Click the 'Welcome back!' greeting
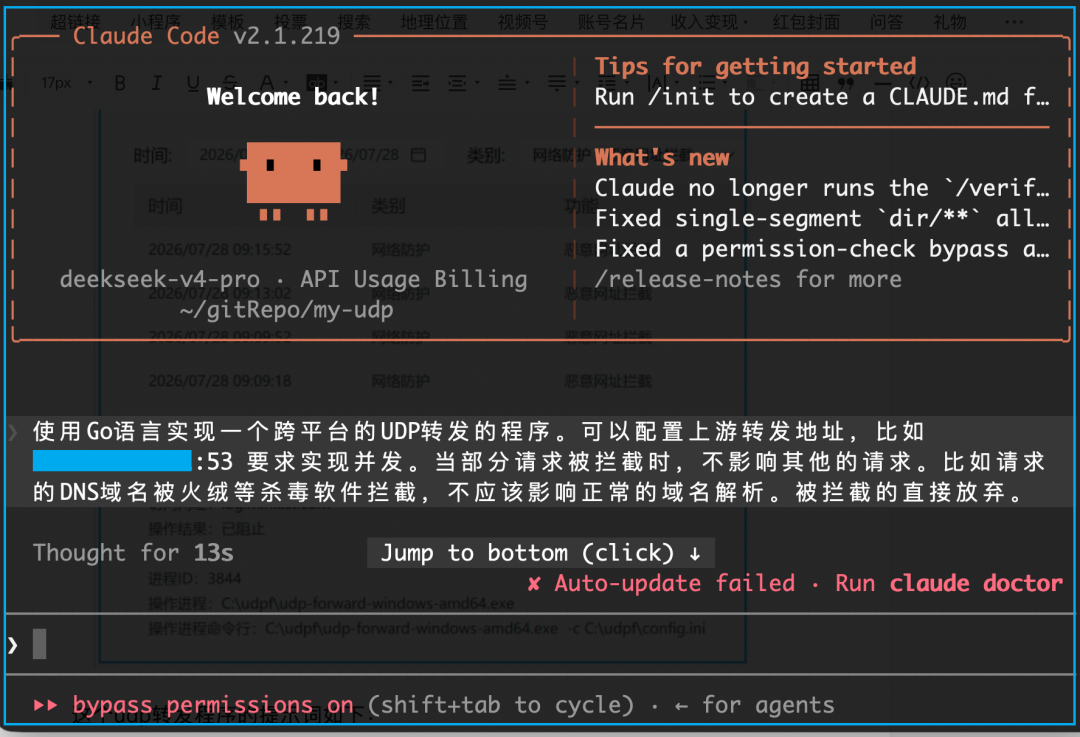The width and height of the screenshot is (1080, 737). (293, 97)
